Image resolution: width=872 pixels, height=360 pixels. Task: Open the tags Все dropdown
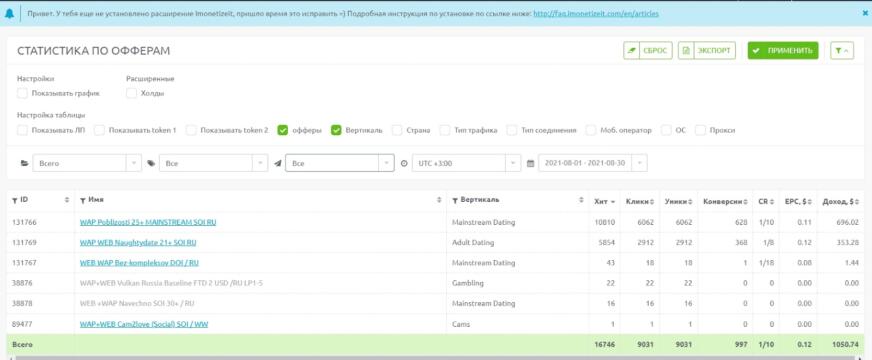click(214, 163)
